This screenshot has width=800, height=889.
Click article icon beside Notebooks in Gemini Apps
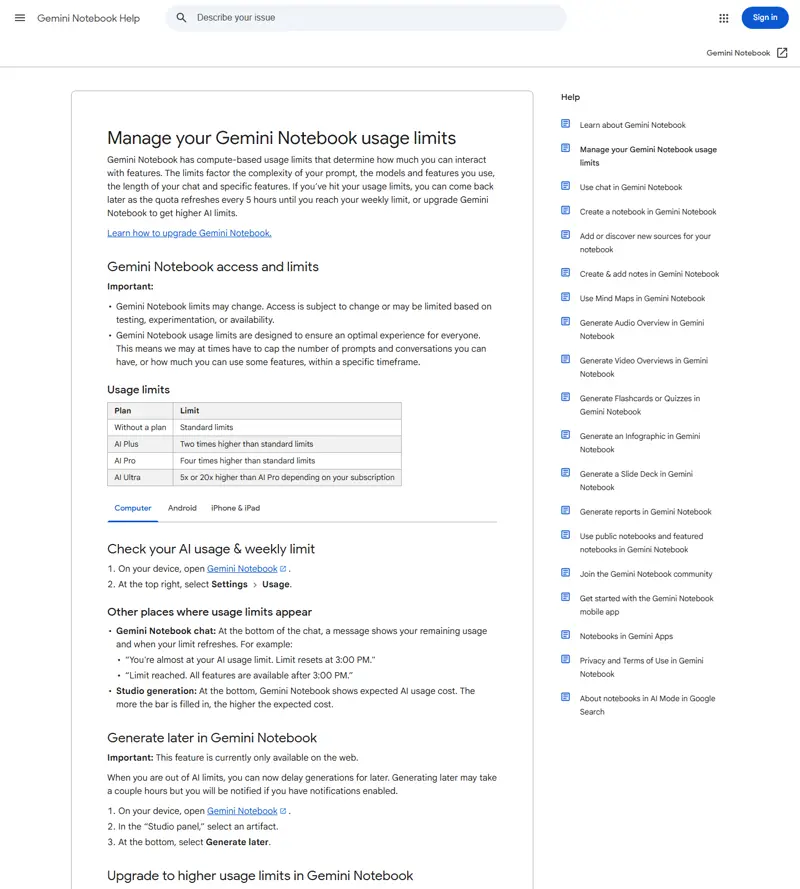coord(565,635)
